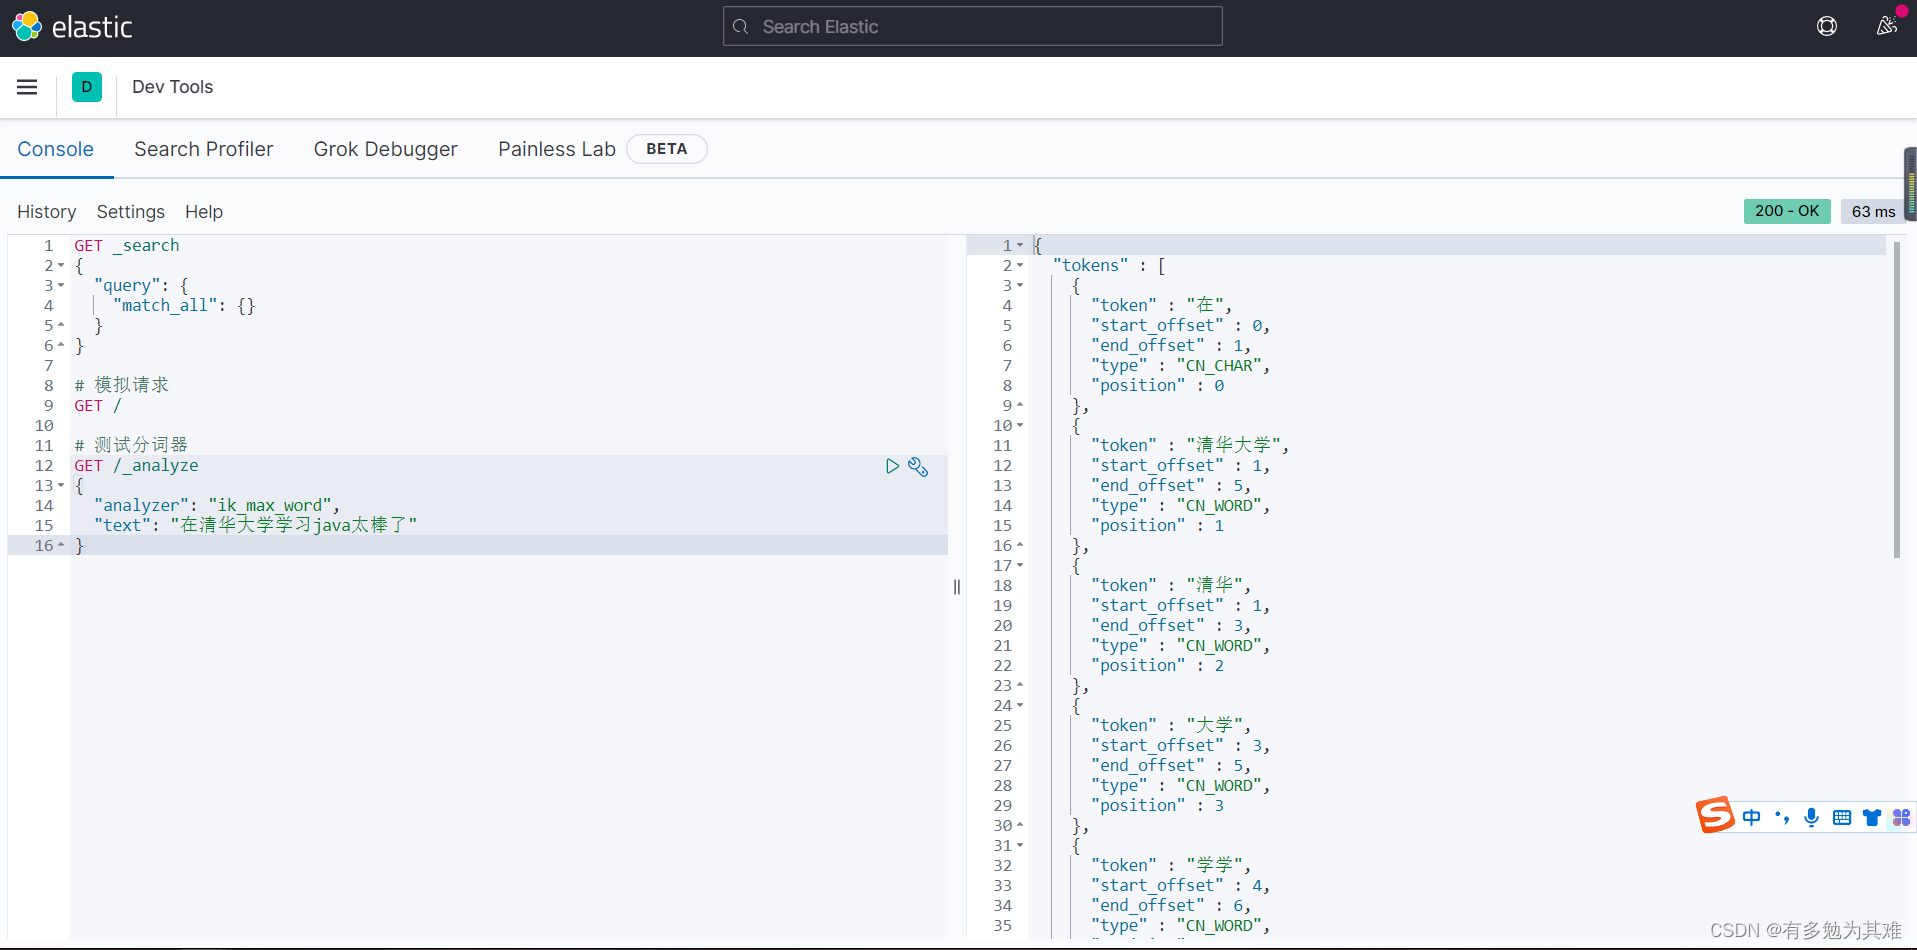
Task: Click the 63 ms response time badge
Action: (x=1873, y=211)
